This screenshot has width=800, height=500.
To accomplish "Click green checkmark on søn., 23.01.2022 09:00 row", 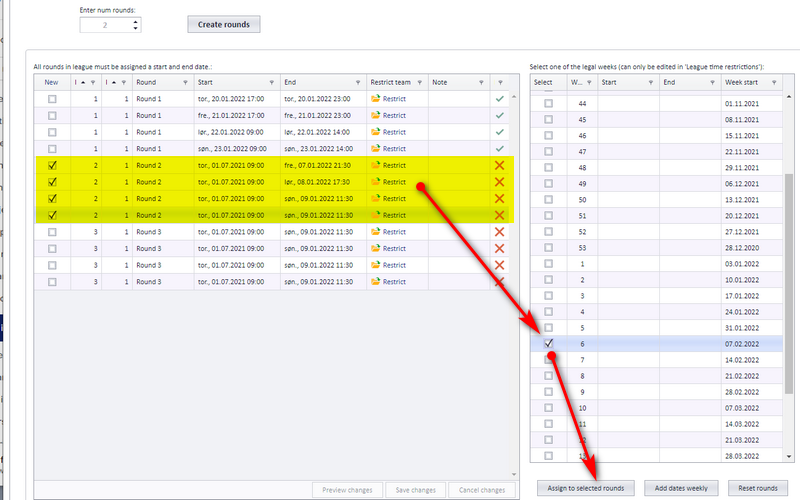I will (x=499, y=149).
